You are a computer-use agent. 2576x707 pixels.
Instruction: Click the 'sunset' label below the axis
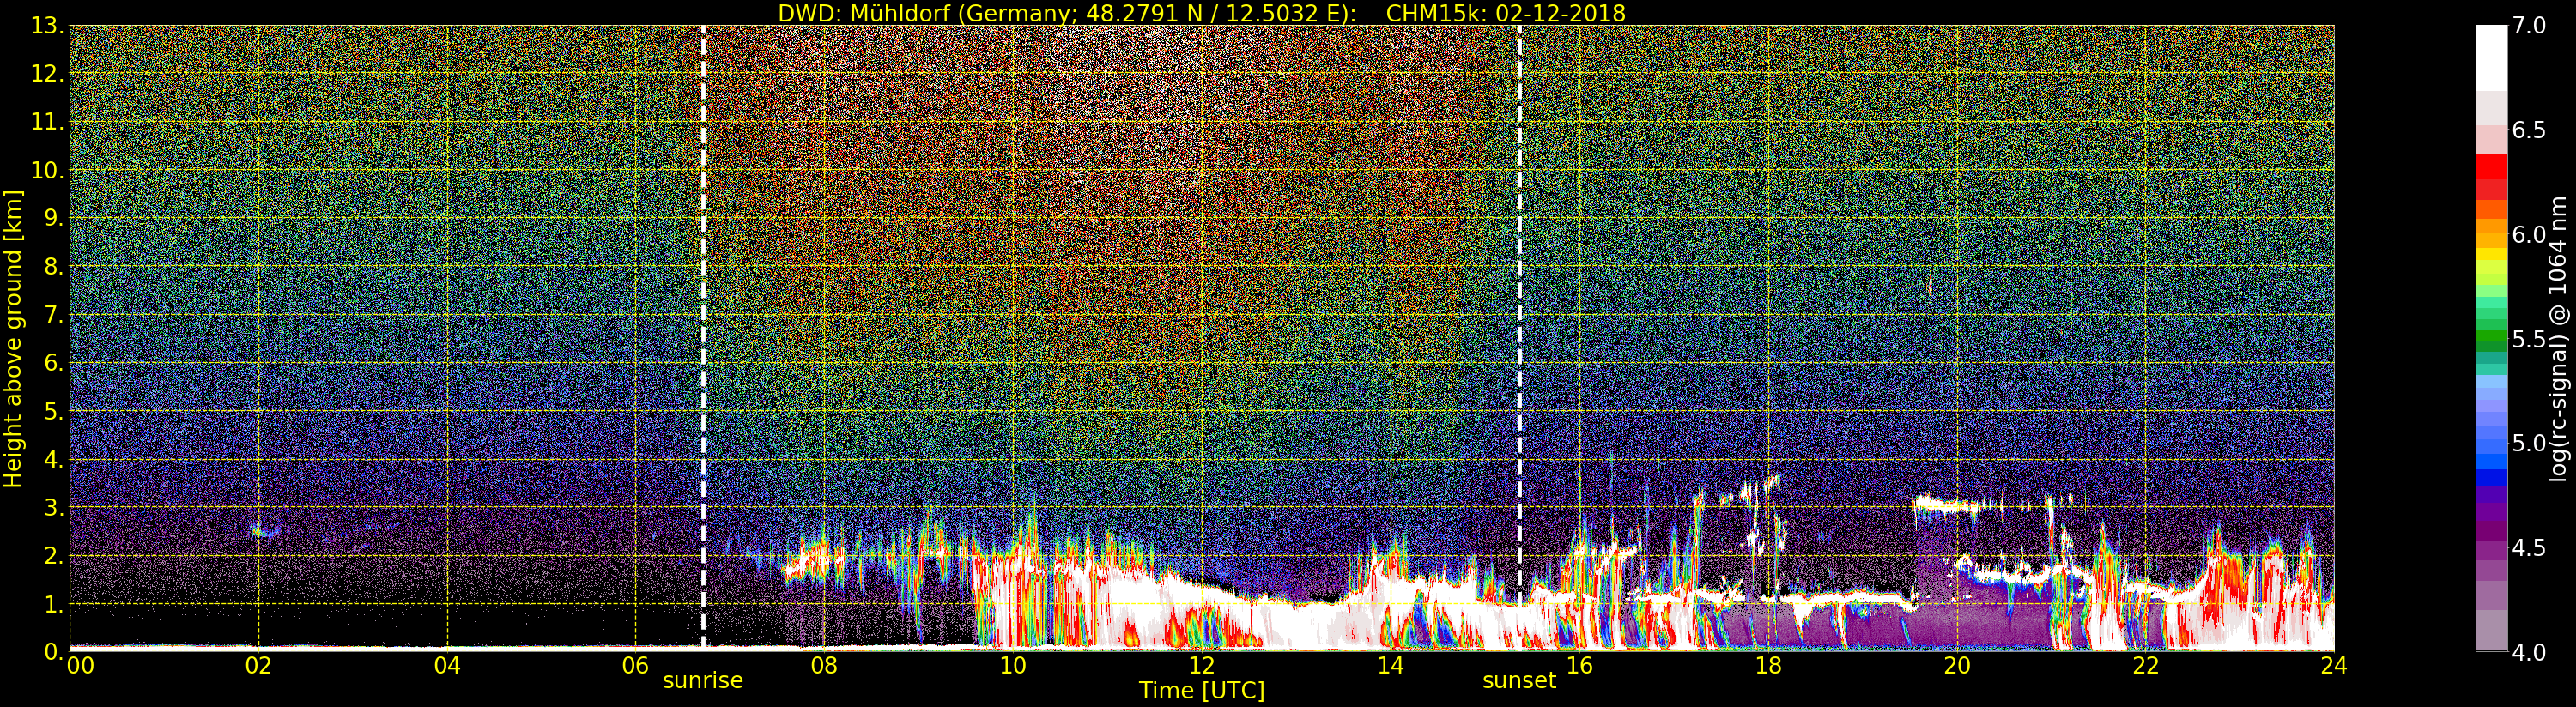(1519, 681)
